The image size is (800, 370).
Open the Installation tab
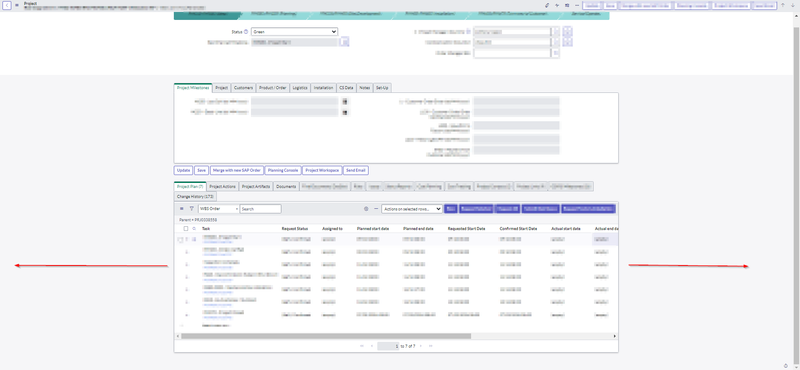point(323,88)
